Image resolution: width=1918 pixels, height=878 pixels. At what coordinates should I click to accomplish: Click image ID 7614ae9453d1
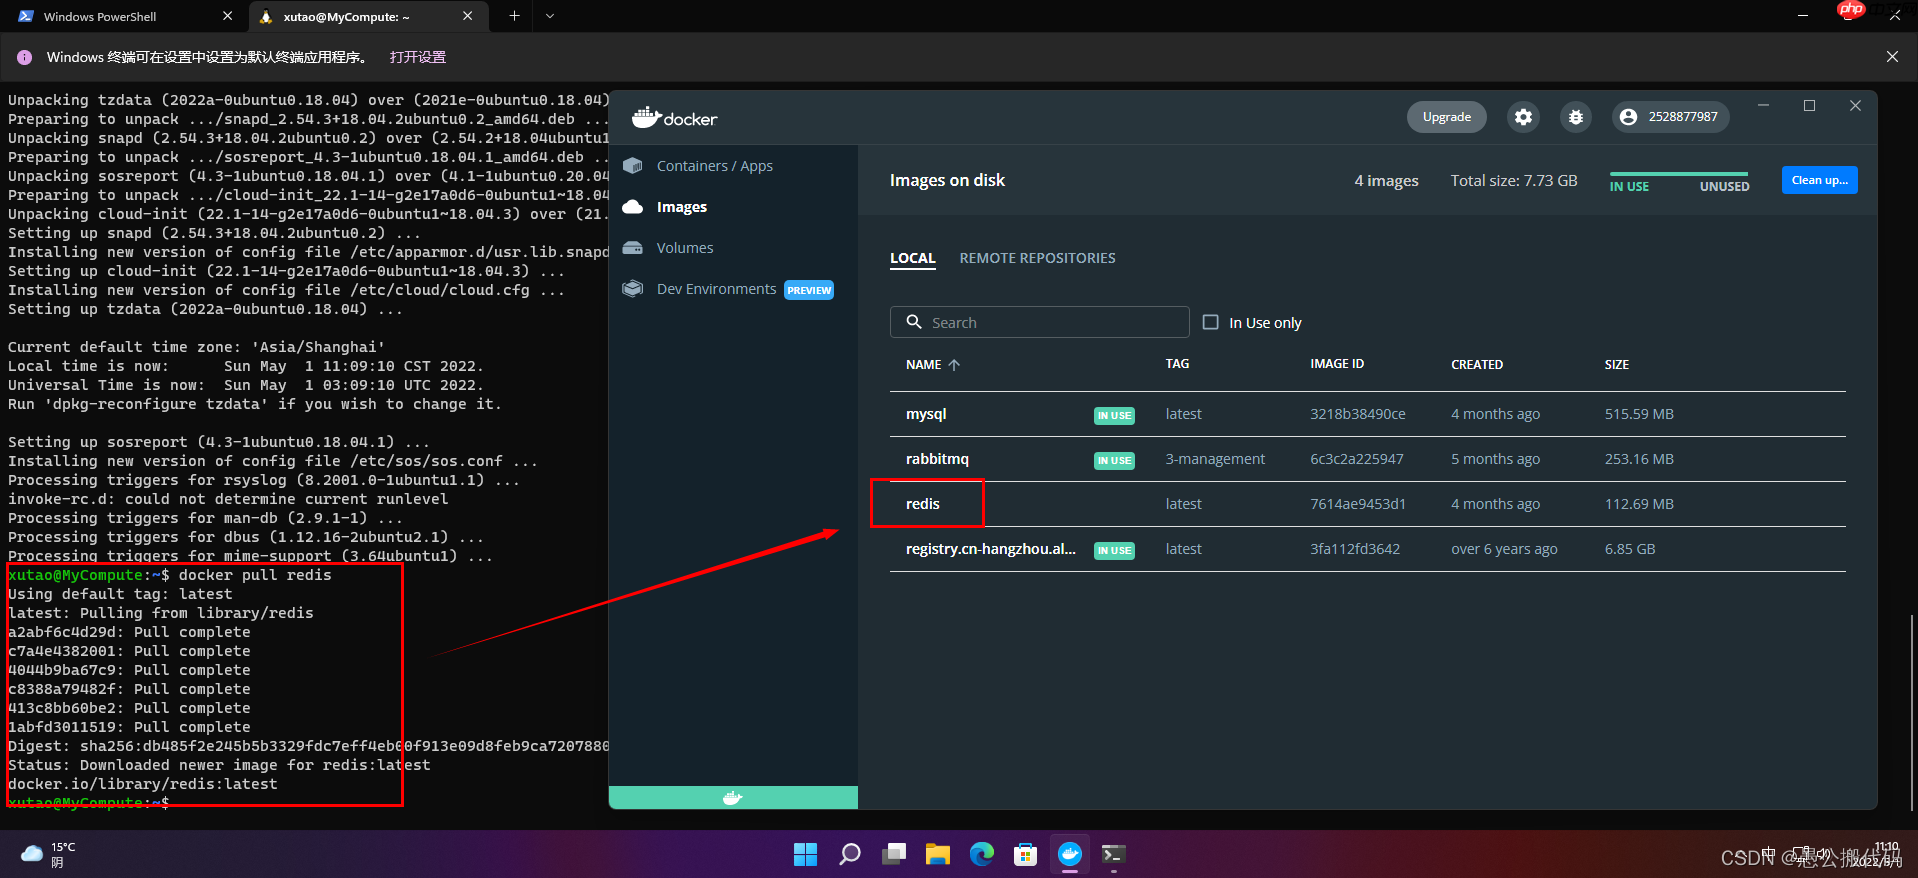[x=1357, y=504]
